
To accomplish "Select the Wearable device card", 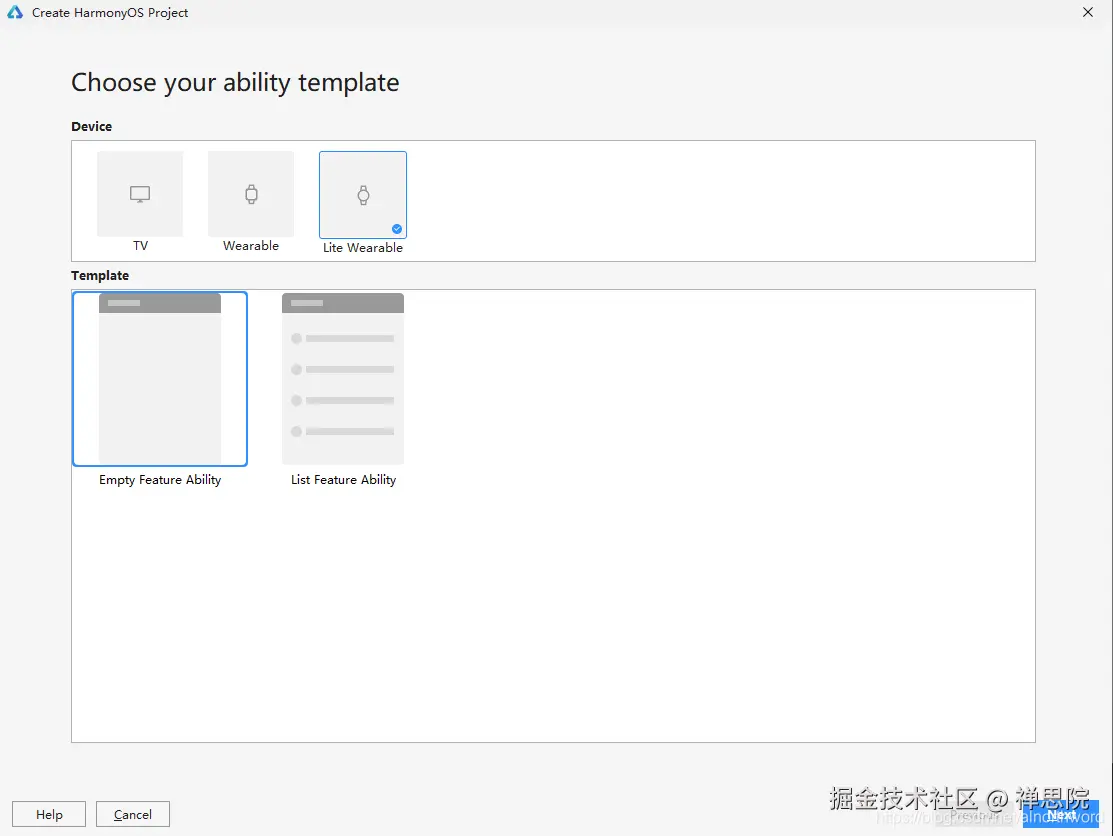I will [251, 194].
